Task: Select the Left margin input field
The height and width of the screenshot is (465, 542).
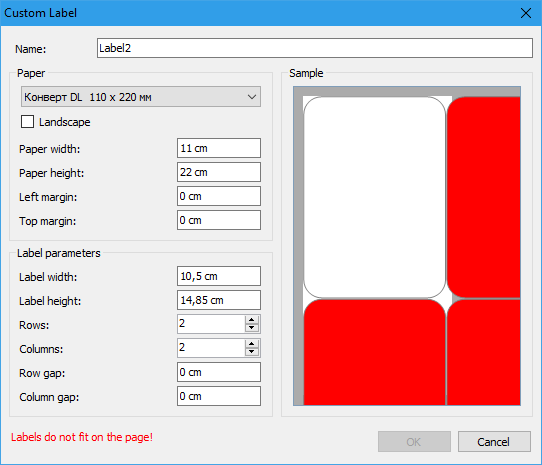Action: [219, 196]
